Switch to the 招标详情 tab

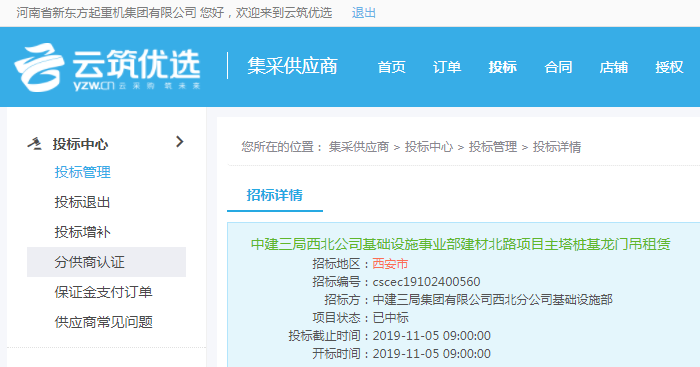point(275,195)
